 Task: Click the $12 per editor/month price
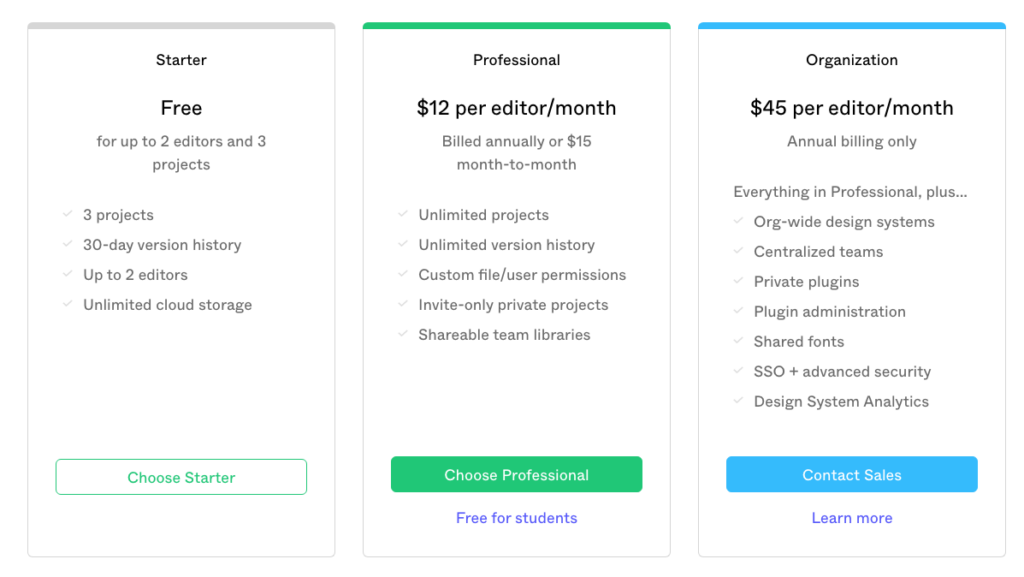point(516,108)
